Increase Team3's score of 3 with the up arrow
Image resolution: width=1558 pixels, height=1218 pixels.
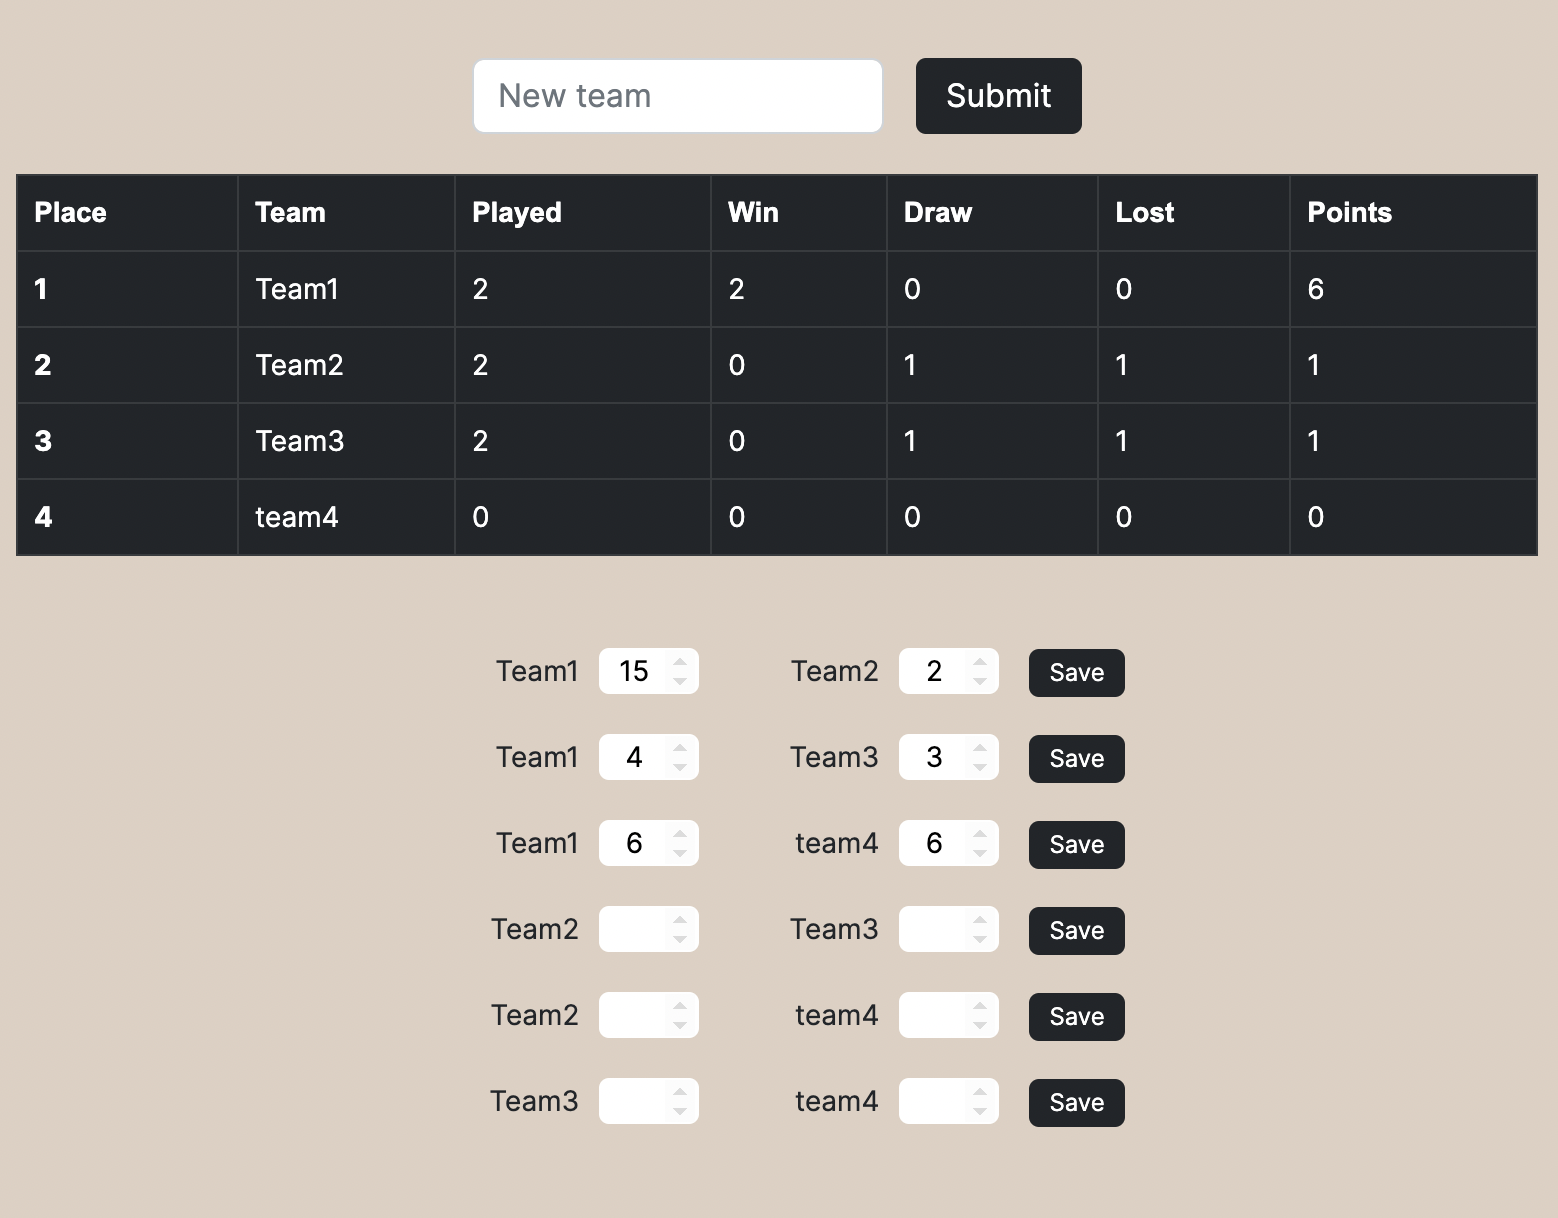tap(979, 748)
